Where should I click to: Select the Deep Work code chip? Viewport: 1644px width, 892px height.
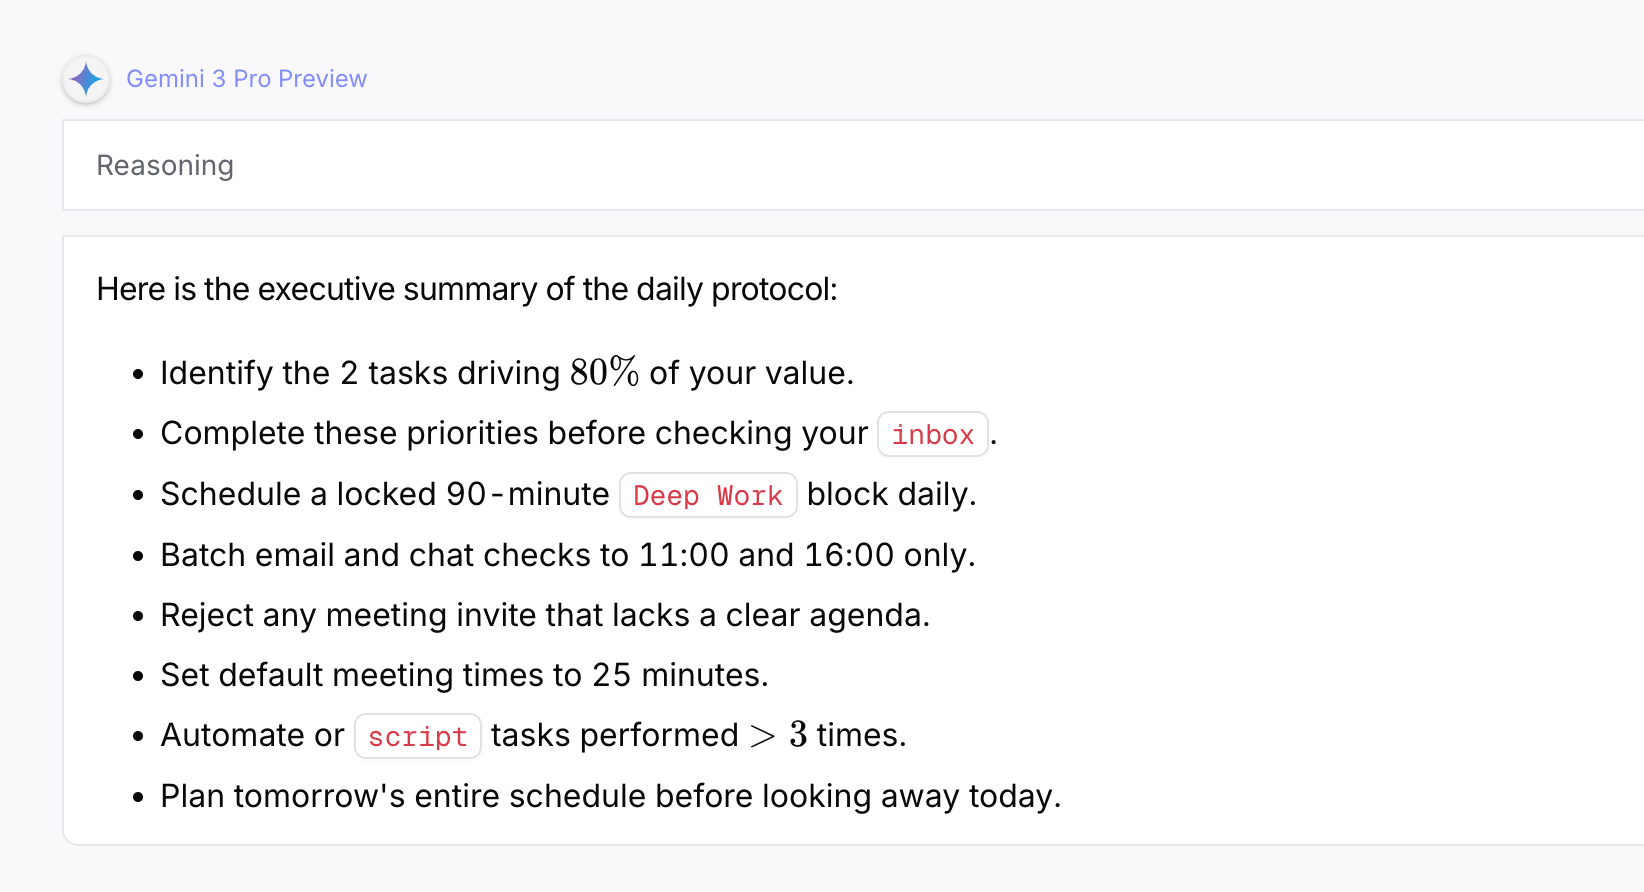coord(708,495)
